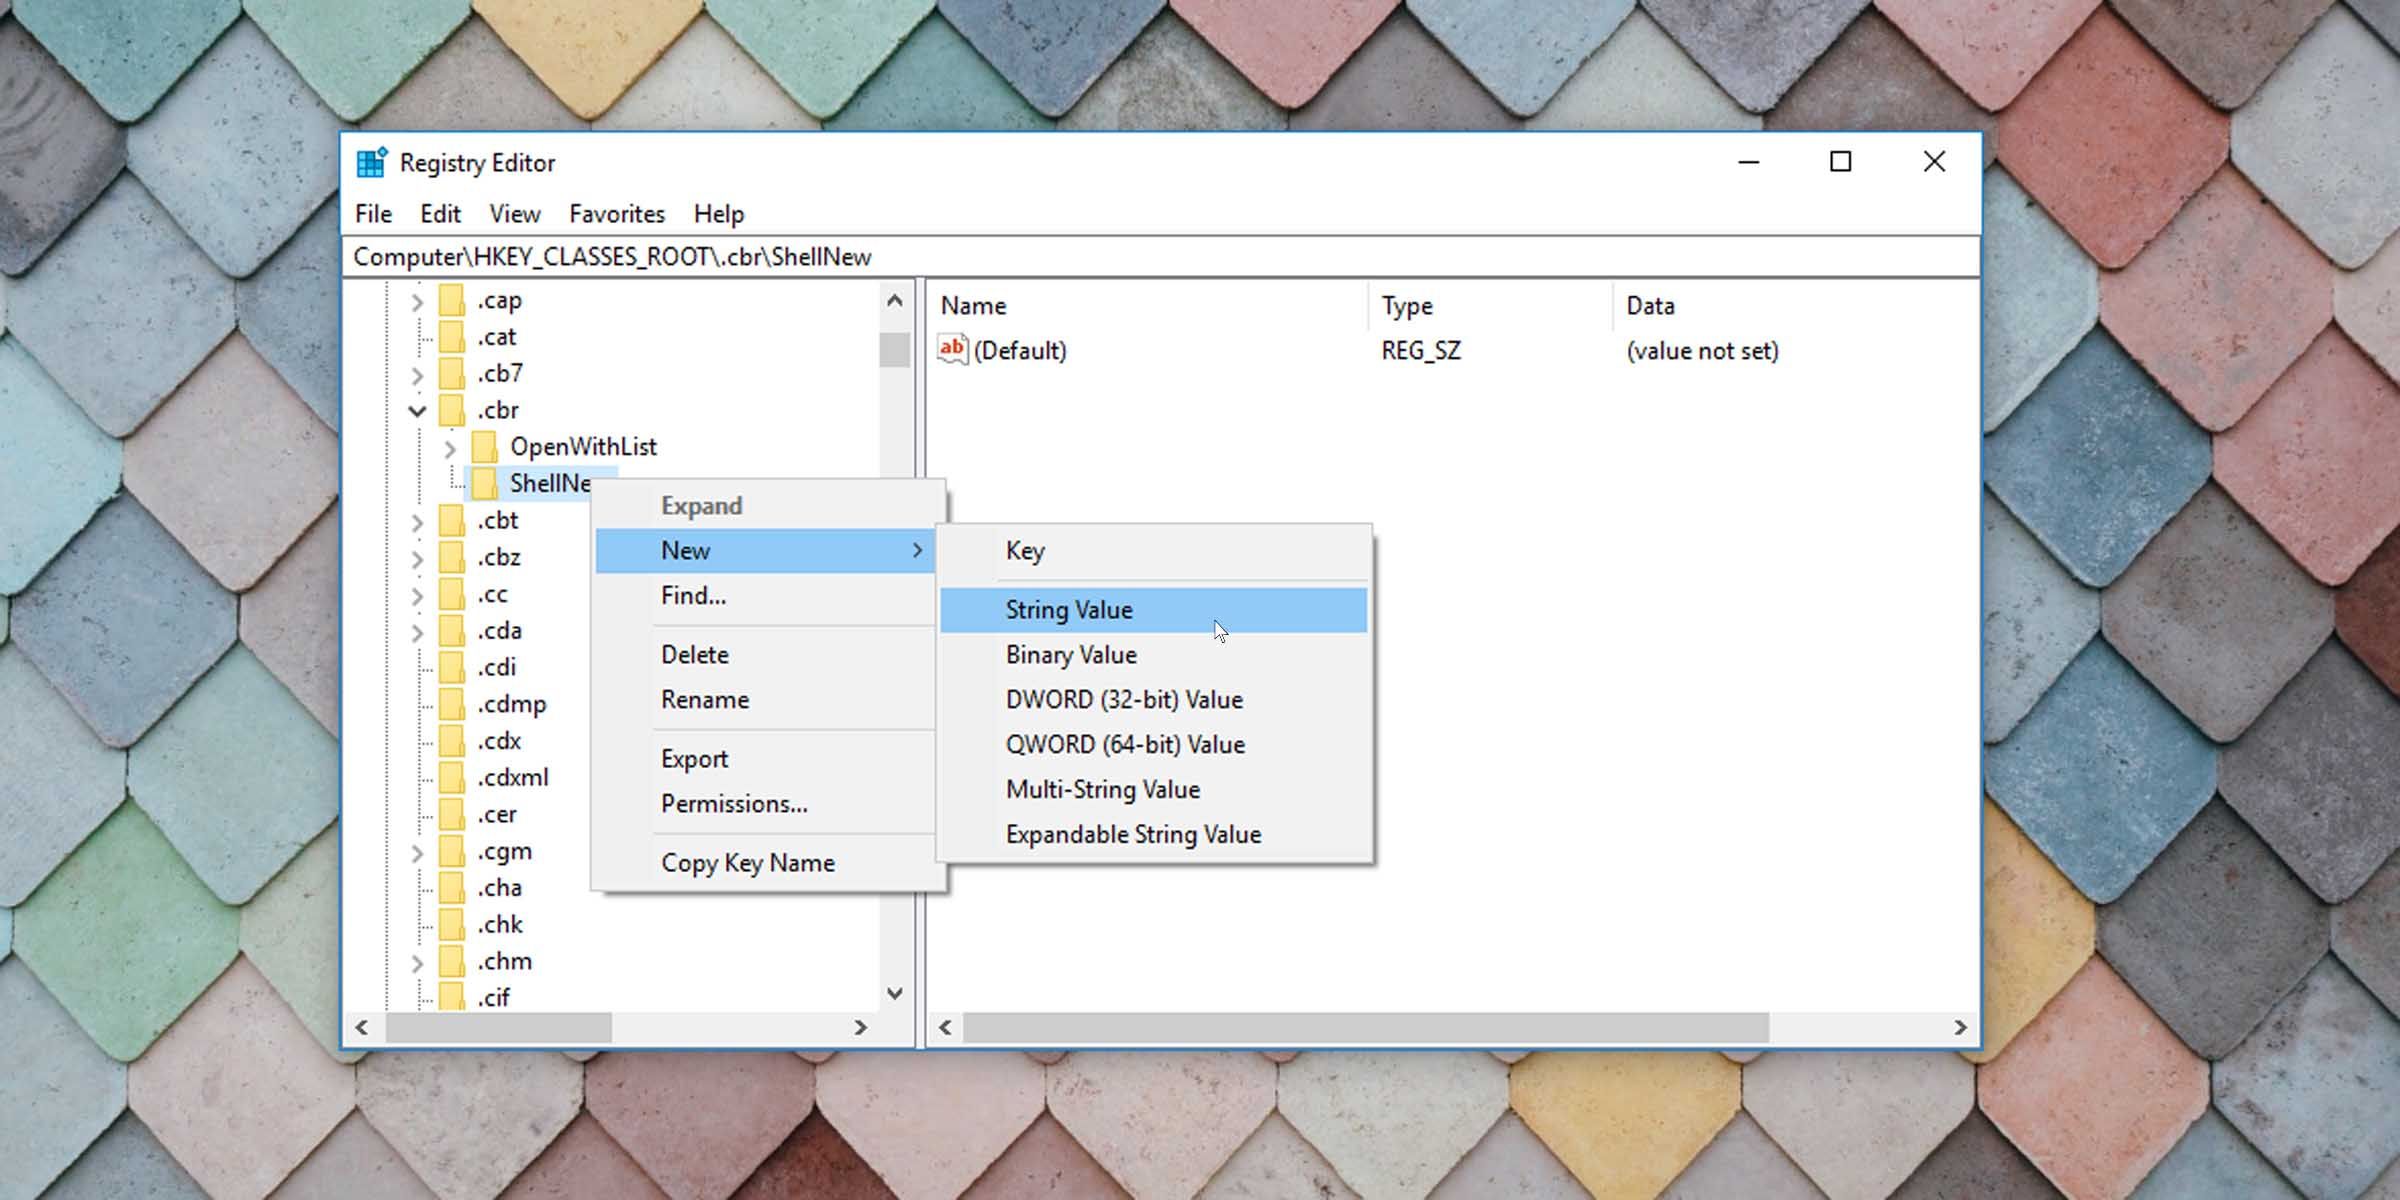The width and height of the screenshot is (2400, 1200).
Task: Choose String Value from the New submenu
Action: coord(1154,610)
